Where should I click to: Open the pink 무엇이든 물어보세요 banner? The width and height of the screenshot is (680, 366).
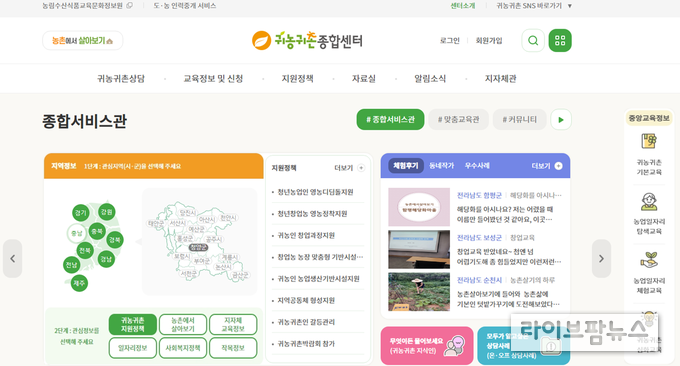[427, 346]
